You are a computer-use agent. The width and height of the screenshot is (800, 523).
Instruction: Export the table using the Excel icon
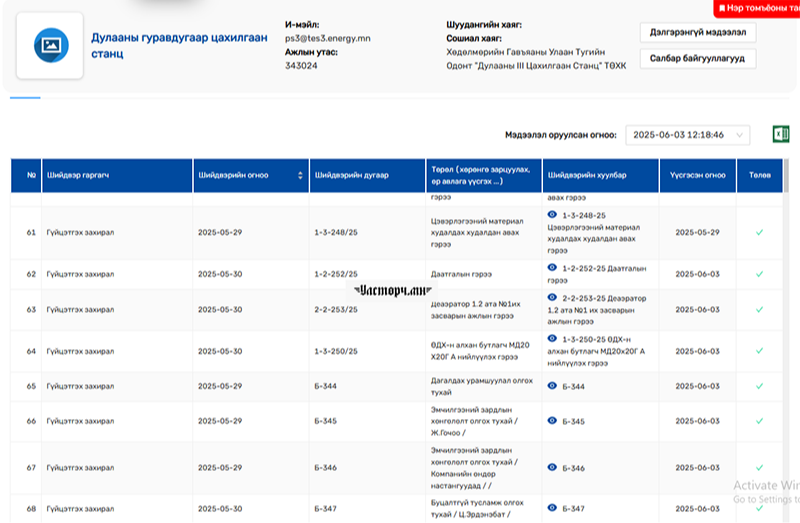(781, 134)
